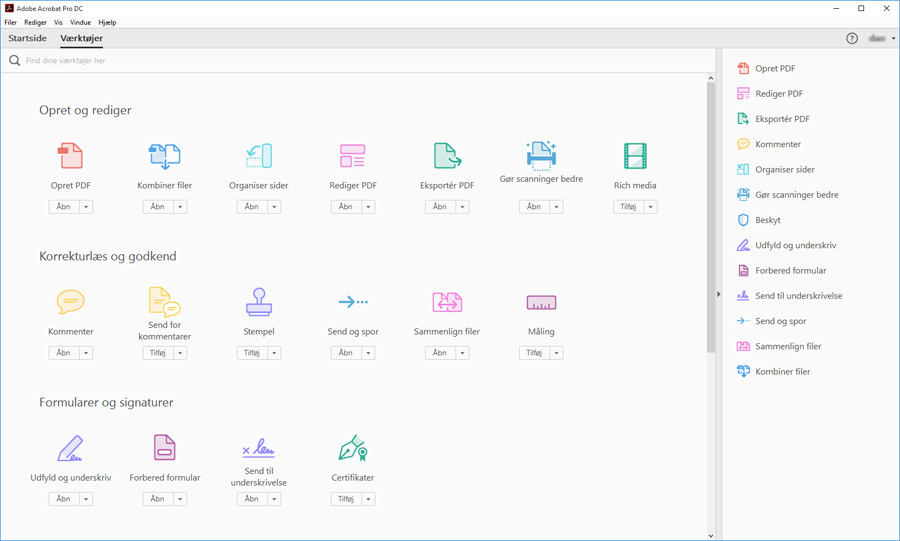Click the Send til underskrivelse signature icon
900x541 pixels.
pyautogui.click(x=259, y=448)
